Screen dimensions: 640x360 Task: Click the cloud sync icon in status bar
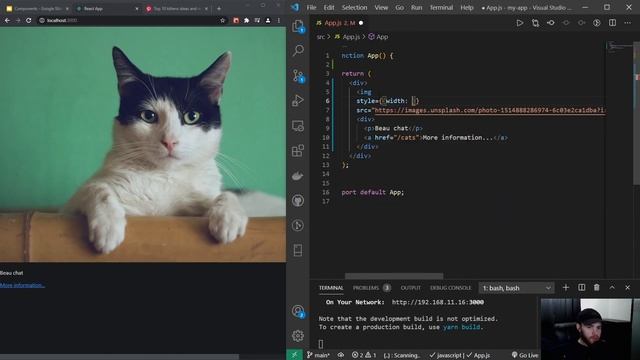[341, 355]
